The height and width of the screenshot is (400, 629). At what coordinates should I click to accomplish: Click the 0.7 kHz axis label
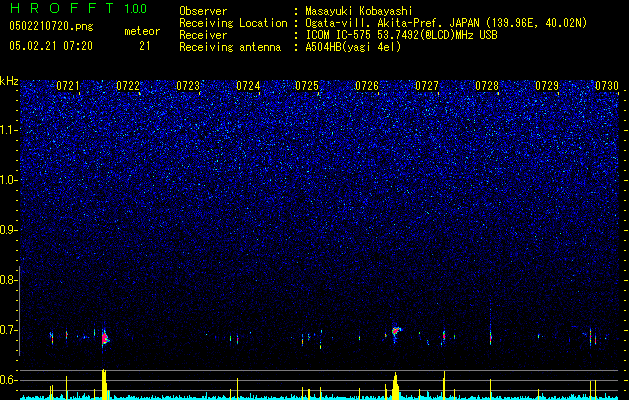[x=8, y=330]
